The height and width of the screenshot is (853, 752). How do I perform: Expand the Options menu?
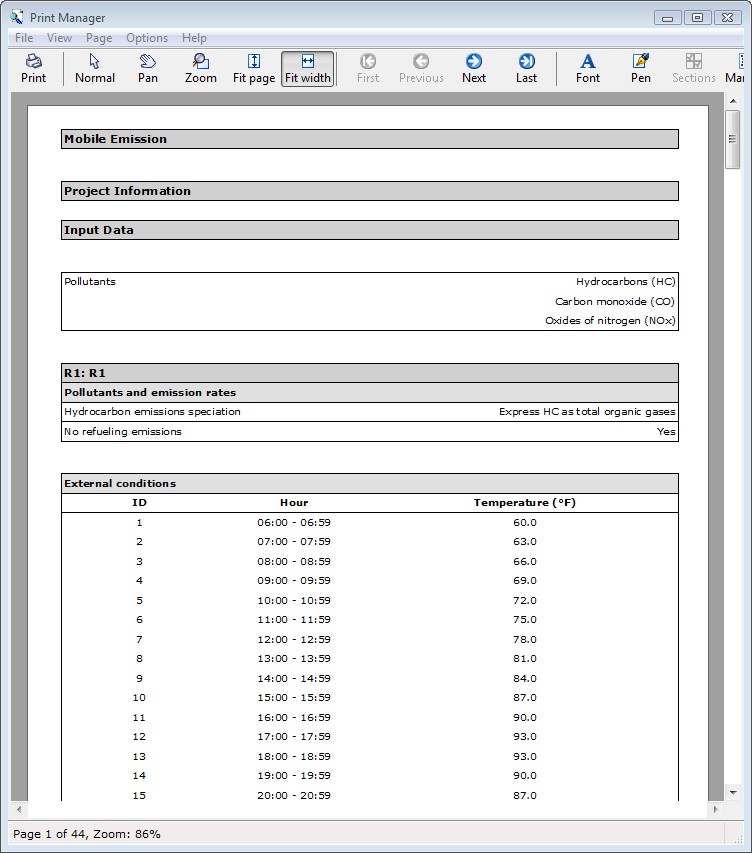(x=147, y=38)
